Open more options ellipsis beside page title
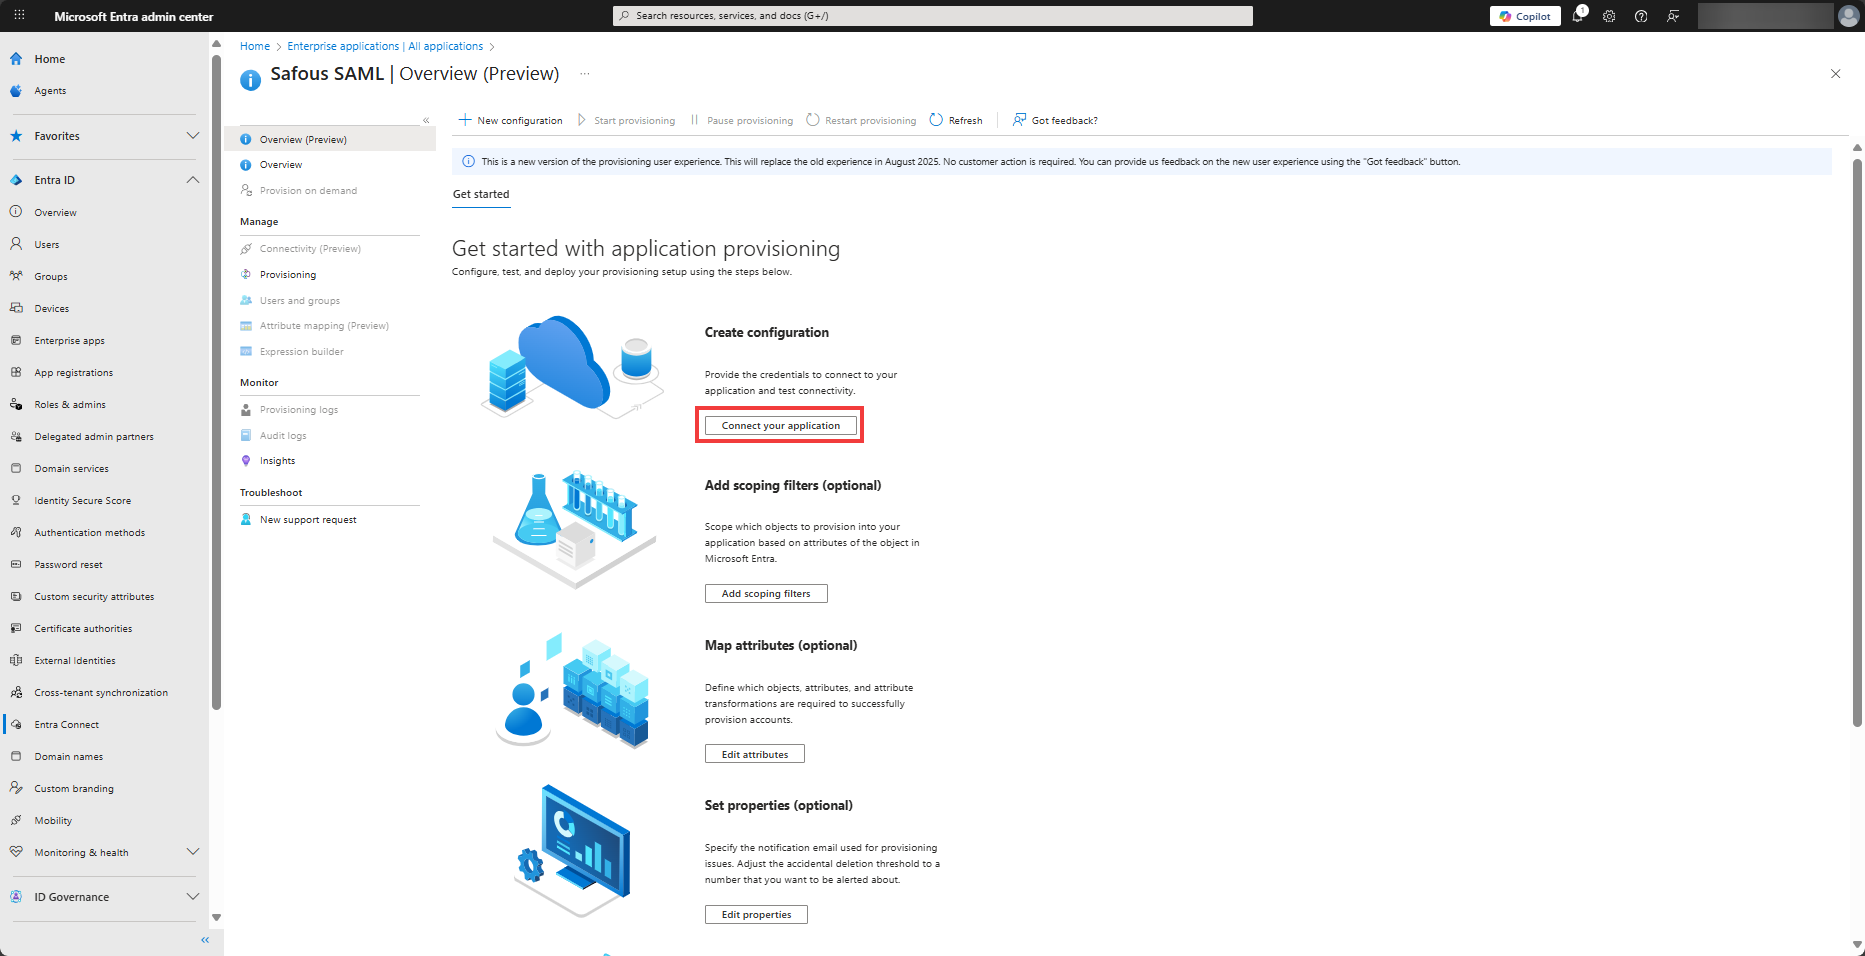The image size is (1865, 956). [x=585, y=74]
